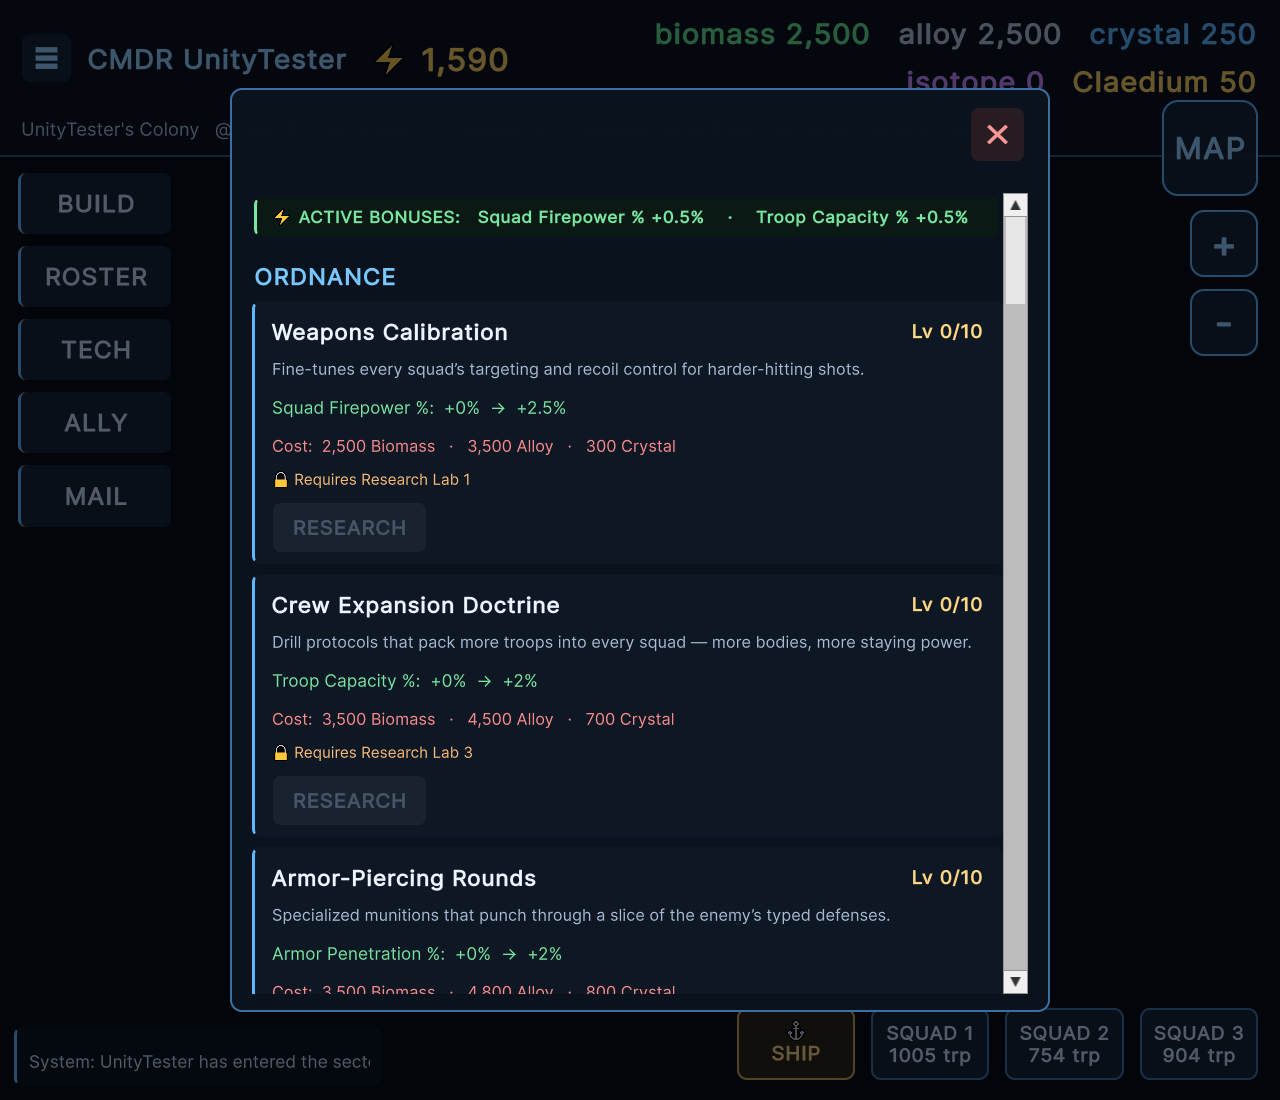
Task: Open the ROSTER menu
Action: pyautogui.click(x=95, y=277)
